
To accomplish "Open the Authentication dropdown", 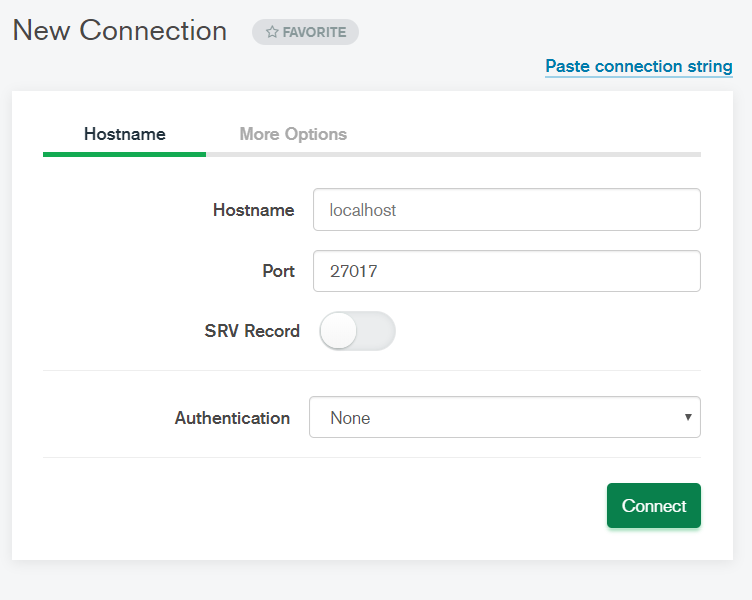I will [505, 417].
